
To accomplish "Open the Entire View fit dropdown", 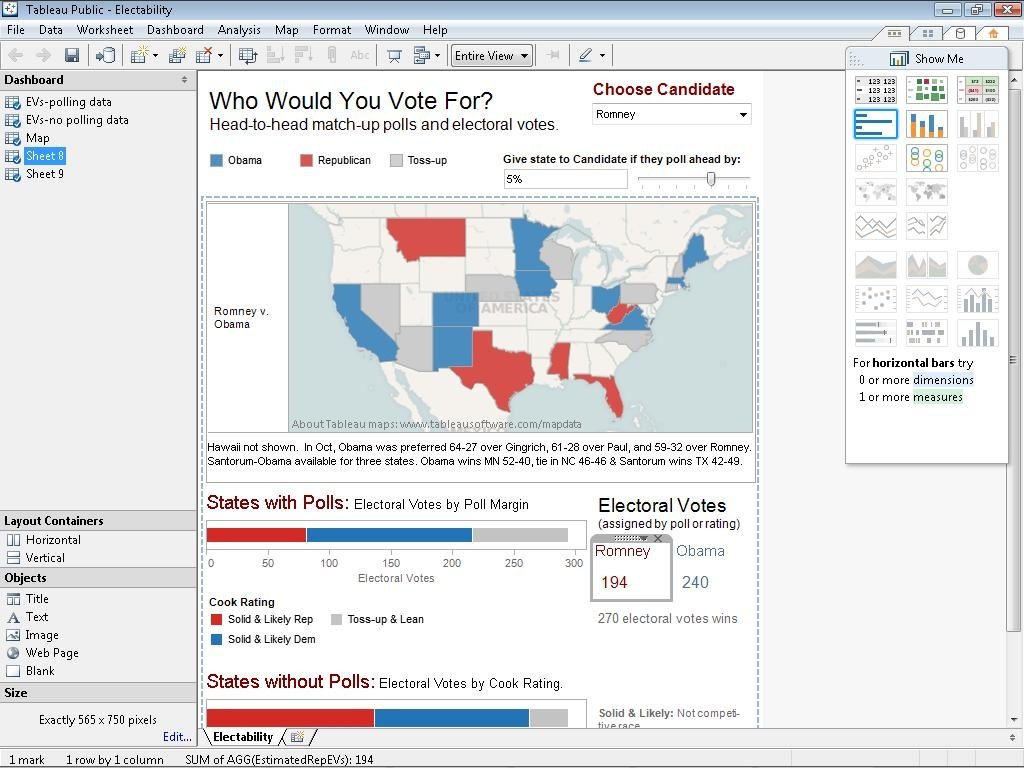I will 492,56.
